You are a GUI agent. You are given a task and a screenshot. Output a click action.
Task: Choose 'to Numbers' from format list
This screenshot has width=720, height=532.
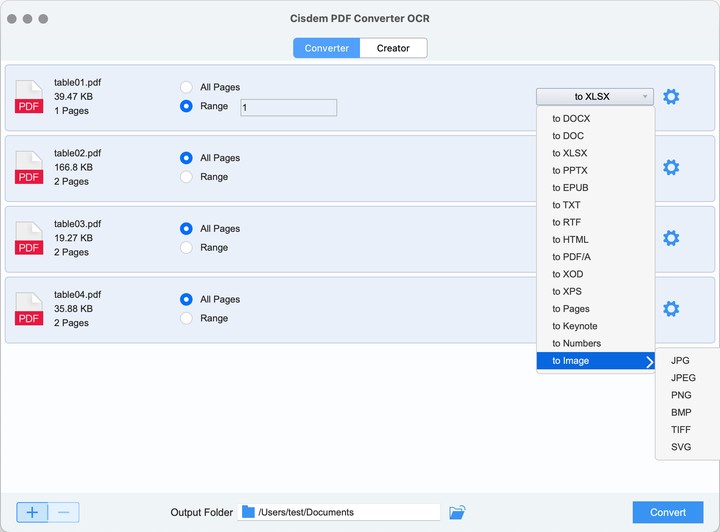click(x=596, y=343)
